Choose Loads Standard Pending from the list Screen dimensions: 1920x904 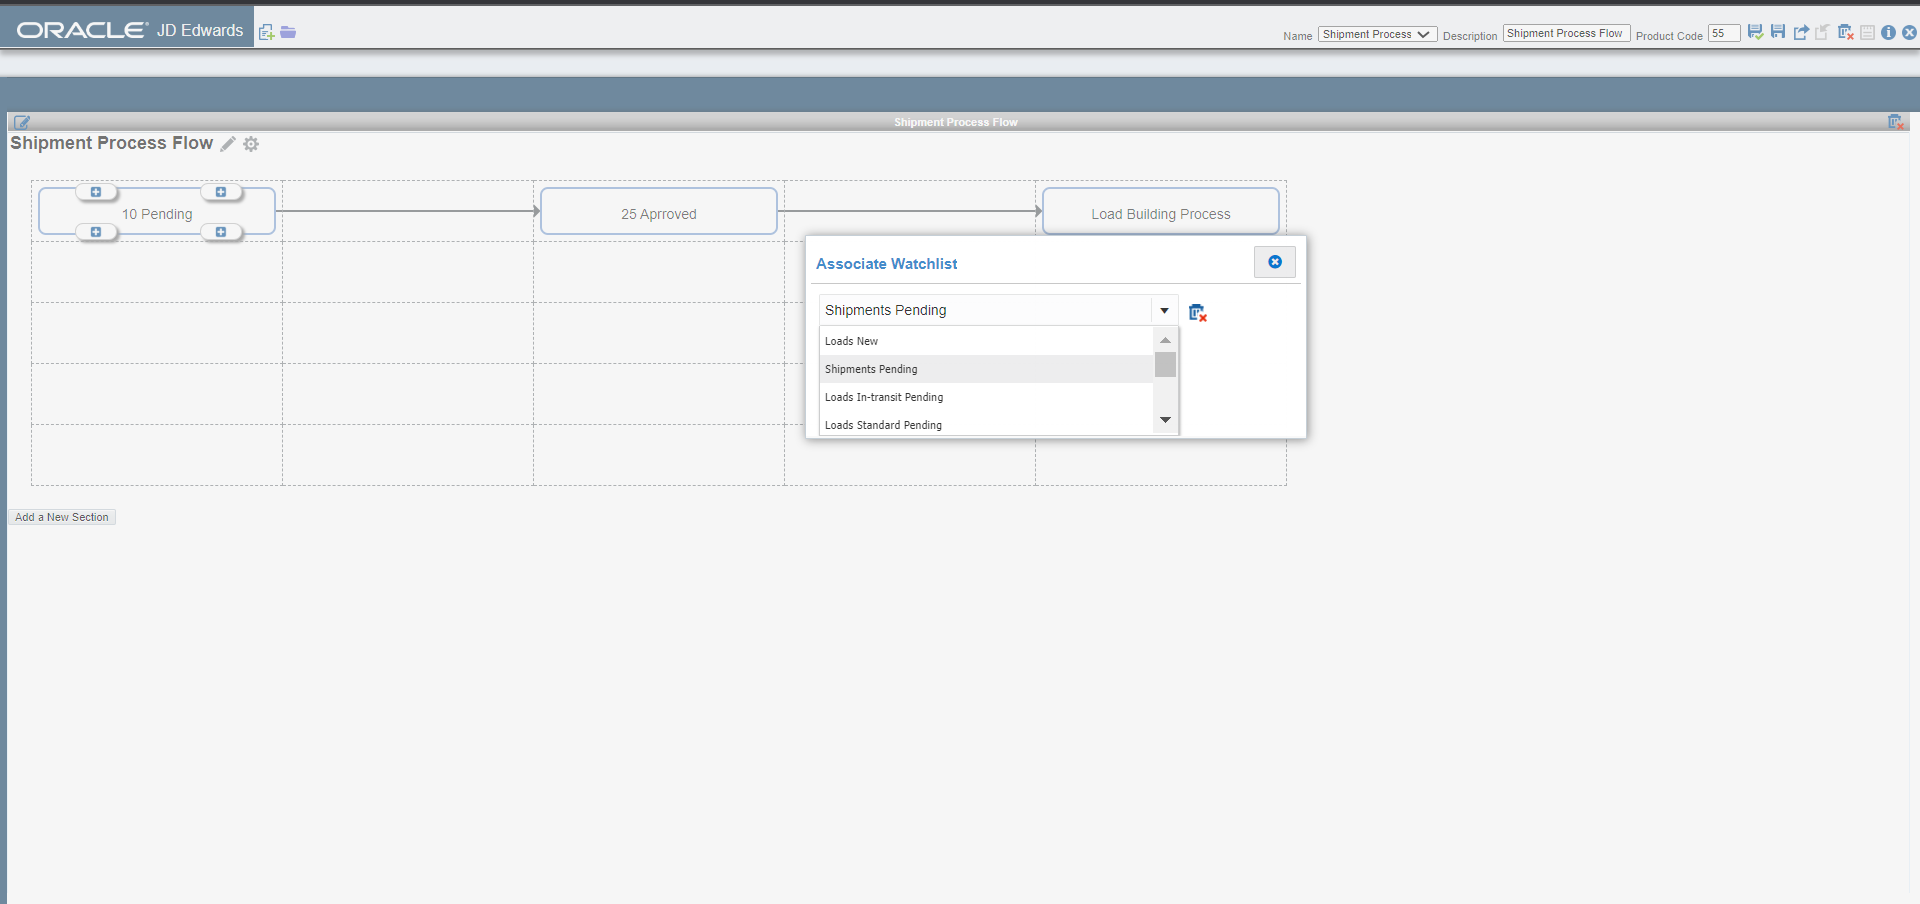coord(986,424)
